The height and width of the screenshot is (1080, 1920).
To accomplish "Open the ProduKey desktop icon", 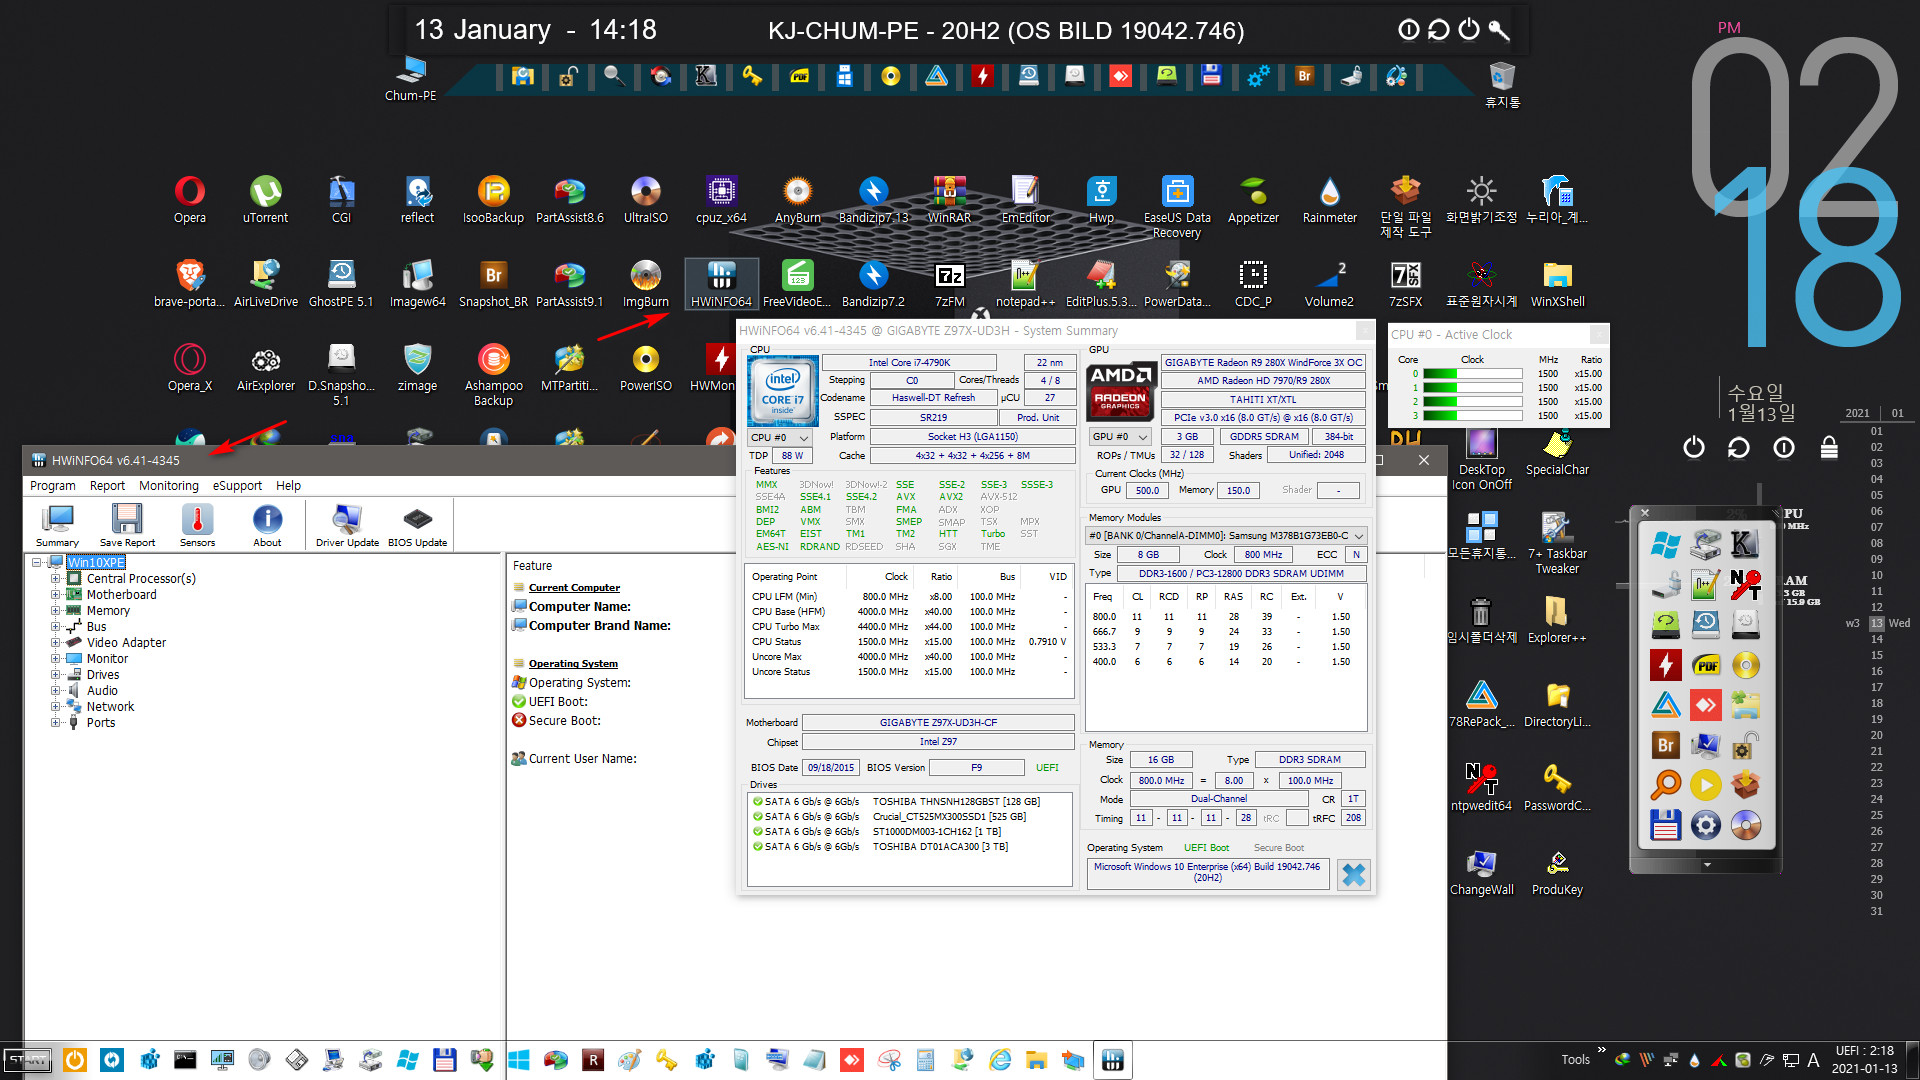I will coord(1557,872).
